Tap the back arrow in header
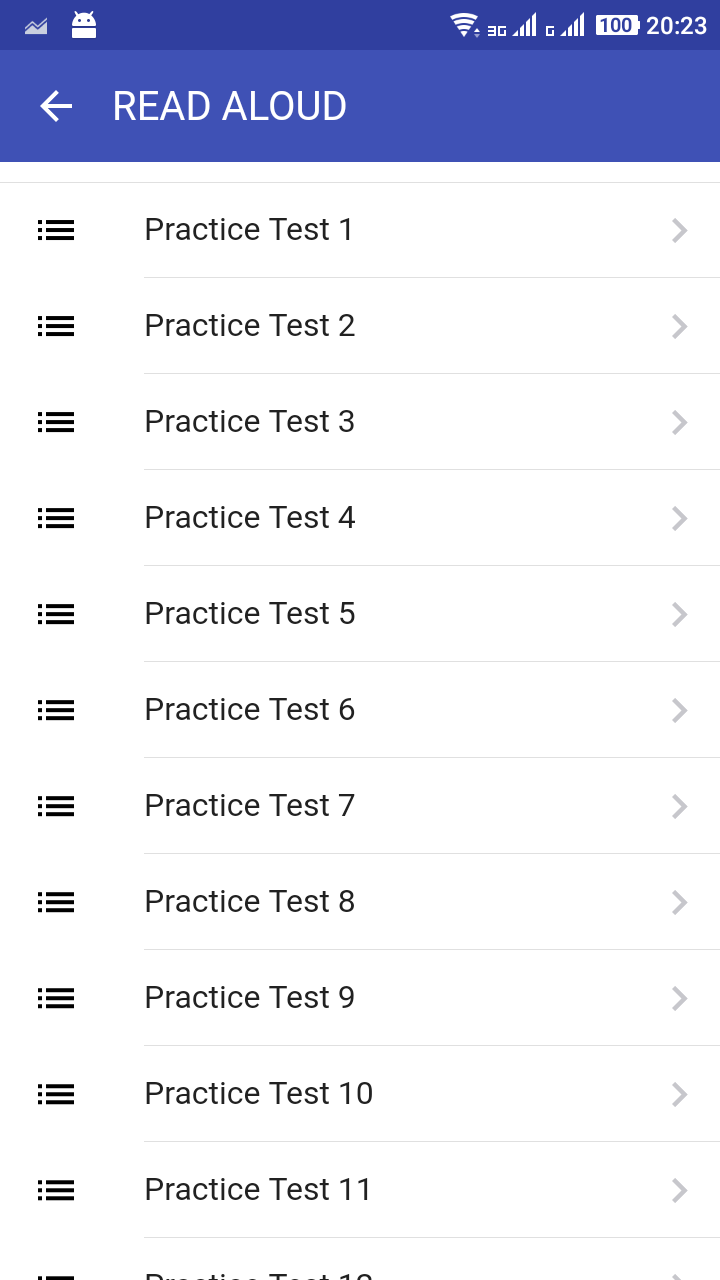 (56, 106)
